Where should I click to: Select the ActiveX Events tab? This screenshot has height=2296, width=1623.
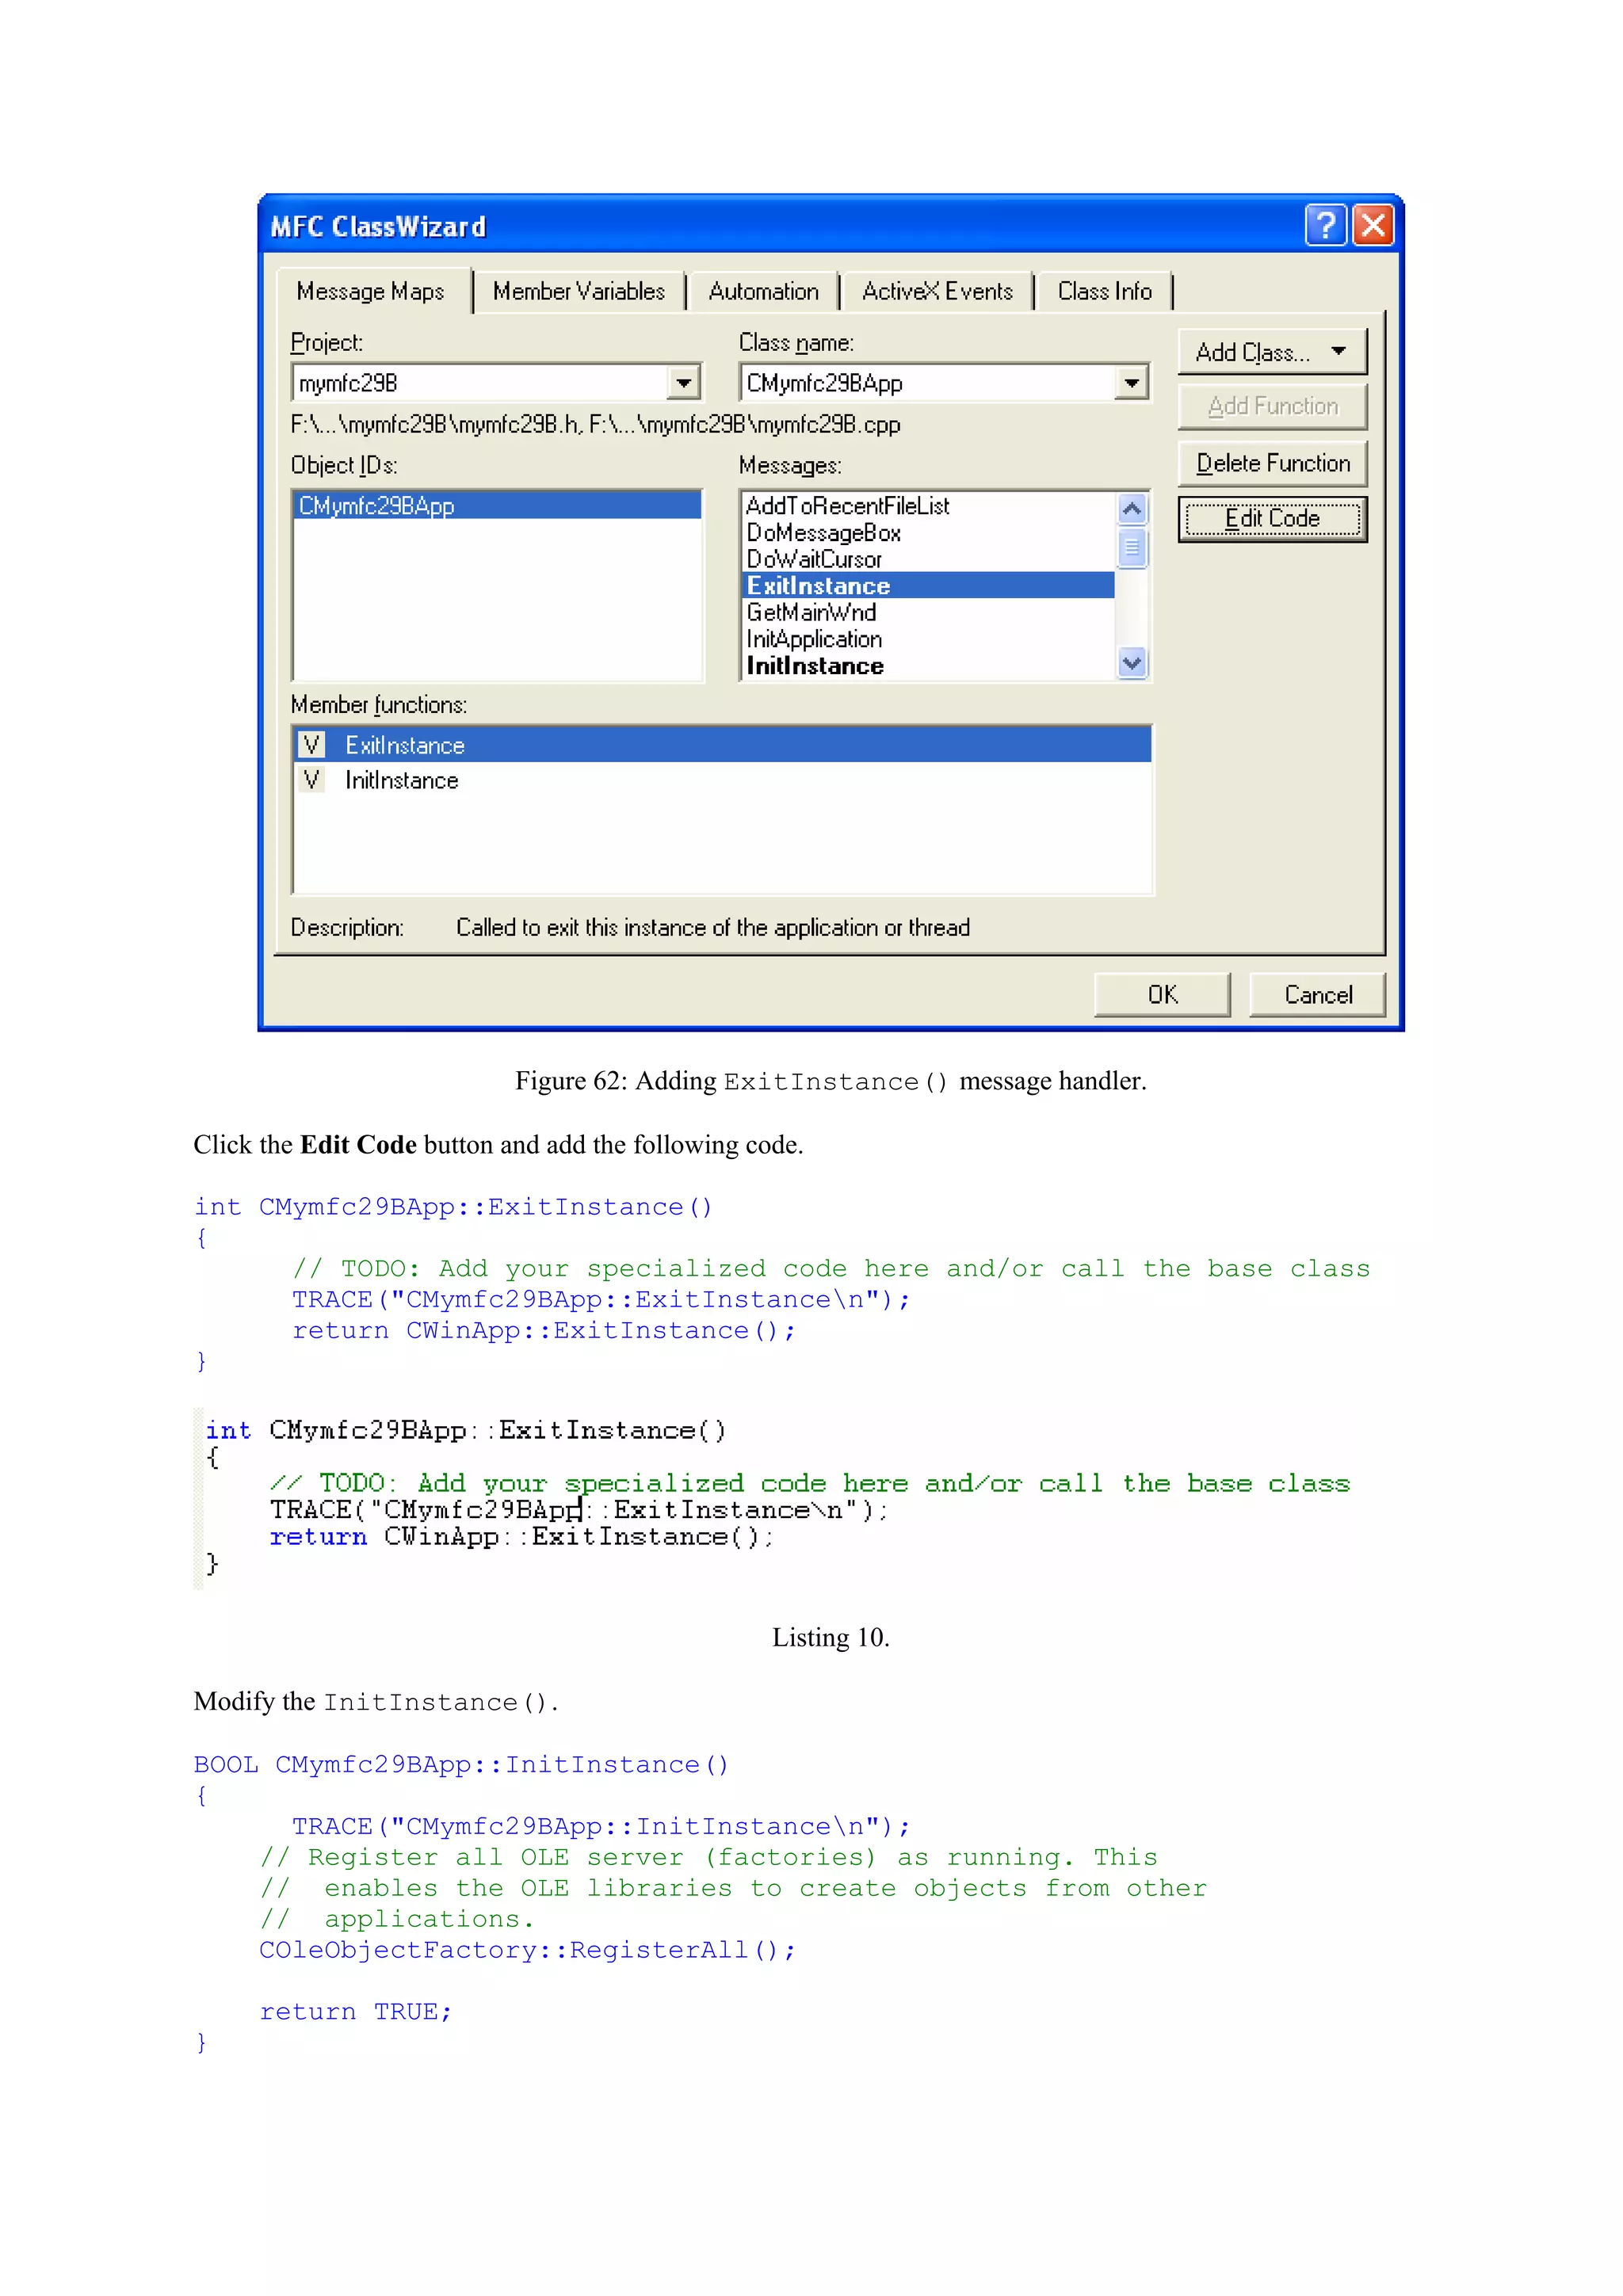pos(937,292)
